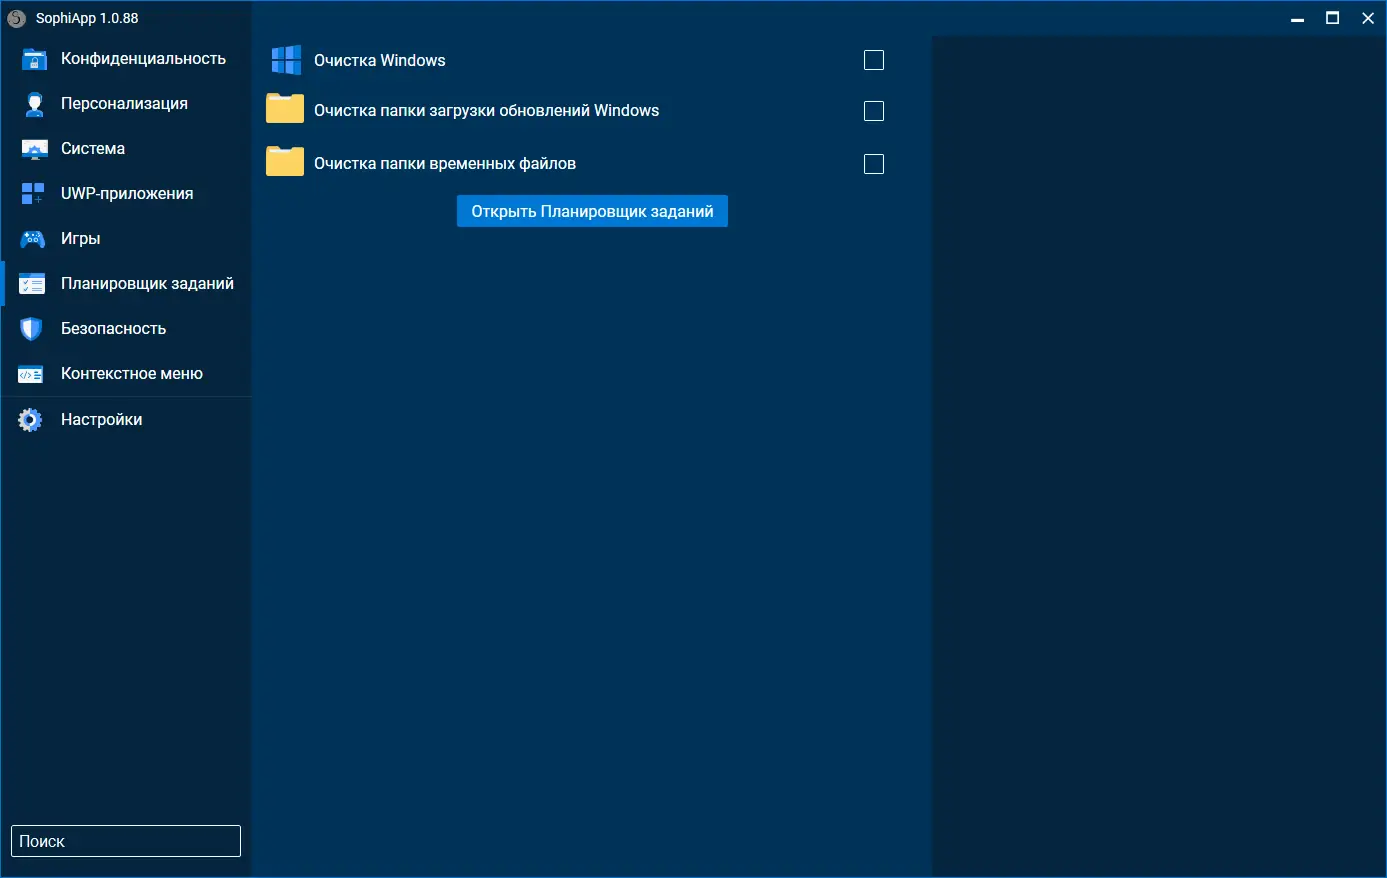This screenshot has height=878, width=1387.
Task: Click the Windows logo icon beside Очистка Windows
Action: click(286, 60)
